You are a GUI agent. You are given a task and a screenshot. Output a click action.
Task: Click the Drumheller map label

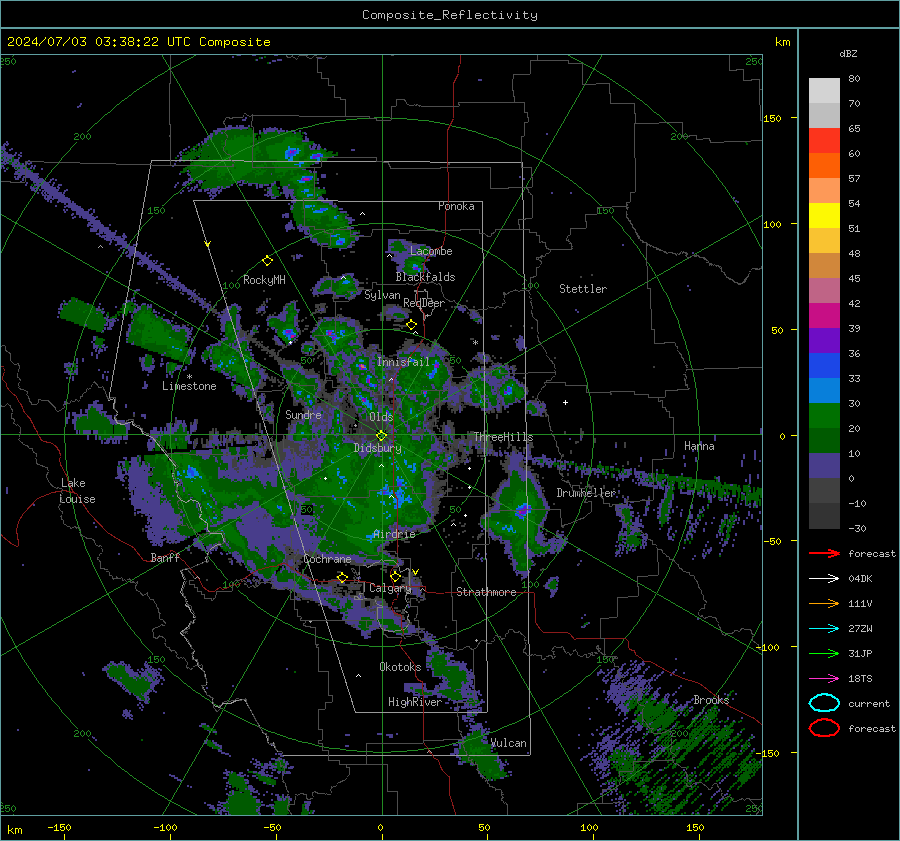pyautogui.click(x=586, y=493)
